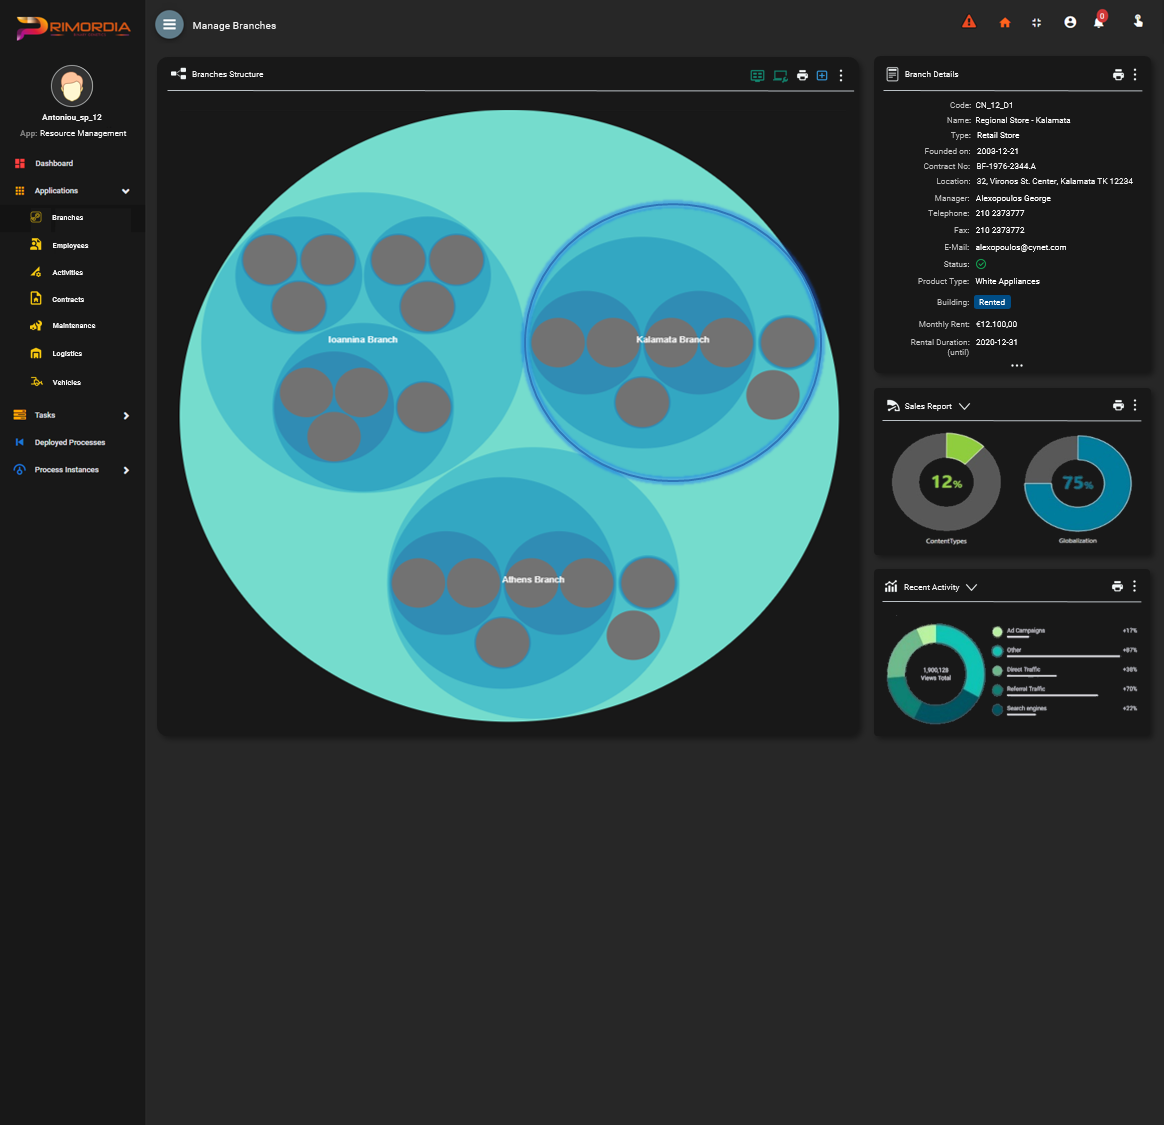Expand the Tasks sidebar section
Image resolution: width=1164 pixels, height=1125 pixels.
pos(126,416)
